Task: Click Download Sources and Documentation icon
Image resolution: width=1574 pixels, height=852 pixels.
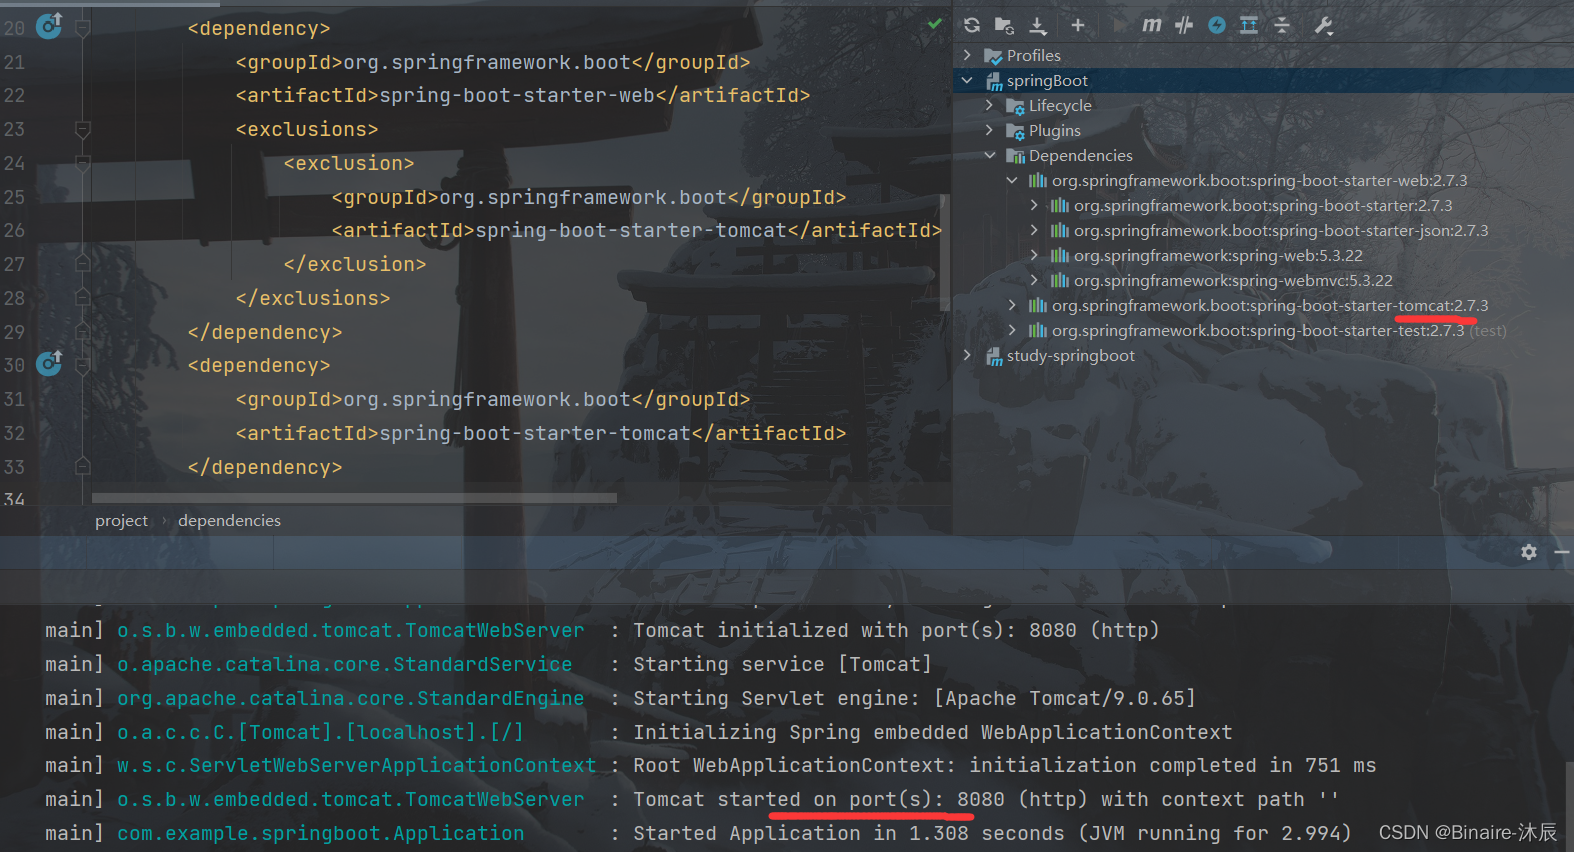Action: click(1039, 26)
